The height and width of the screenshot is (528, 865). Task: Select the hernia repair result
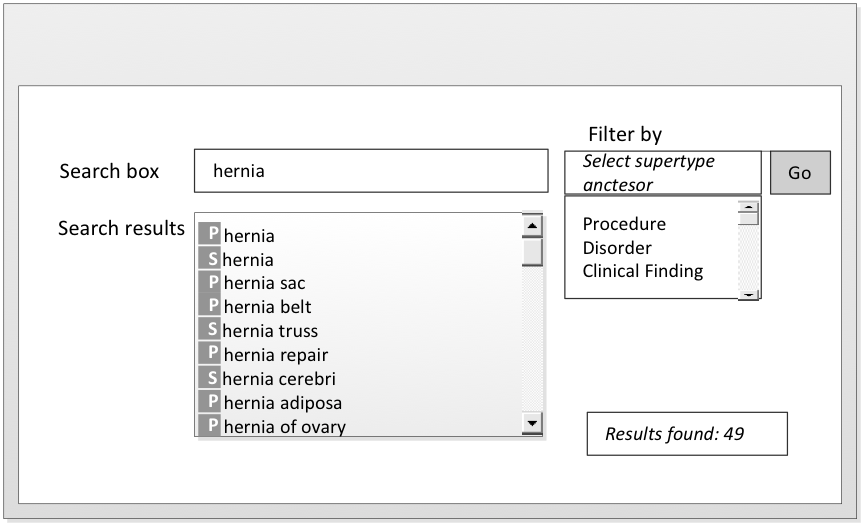coord(276,355)
